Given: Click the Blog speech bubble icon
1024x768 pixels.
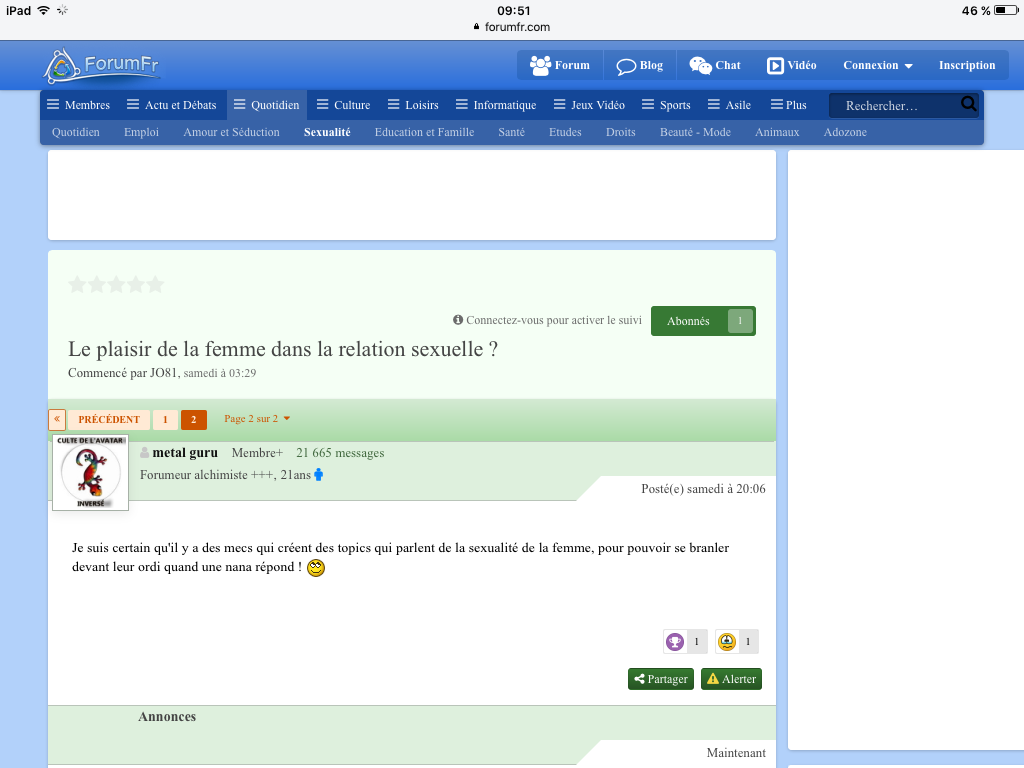Looking at the screenshot, I should point(626,66).
